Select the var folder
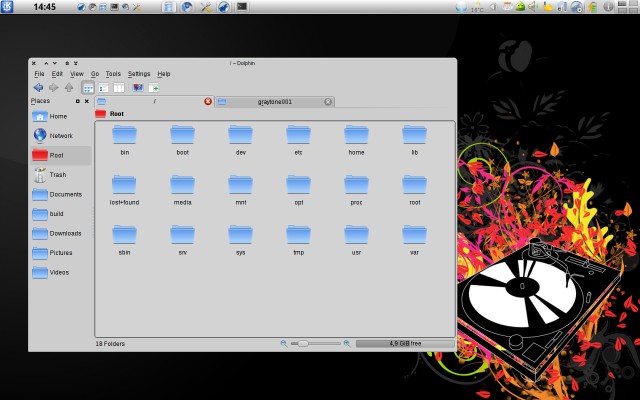 coord(414,240)
